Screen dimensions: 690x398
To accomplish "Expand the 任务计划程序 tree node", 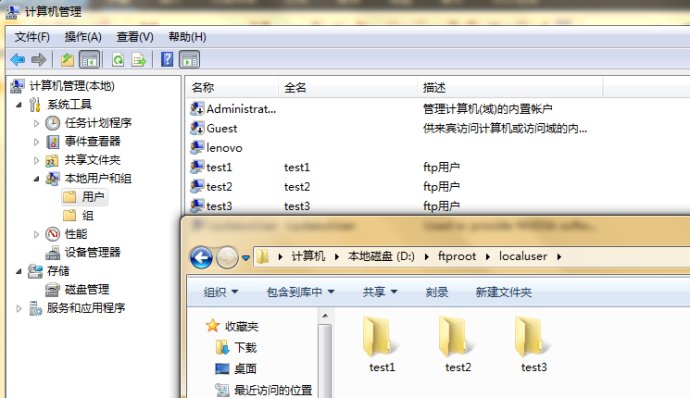I will coord(37,123).
